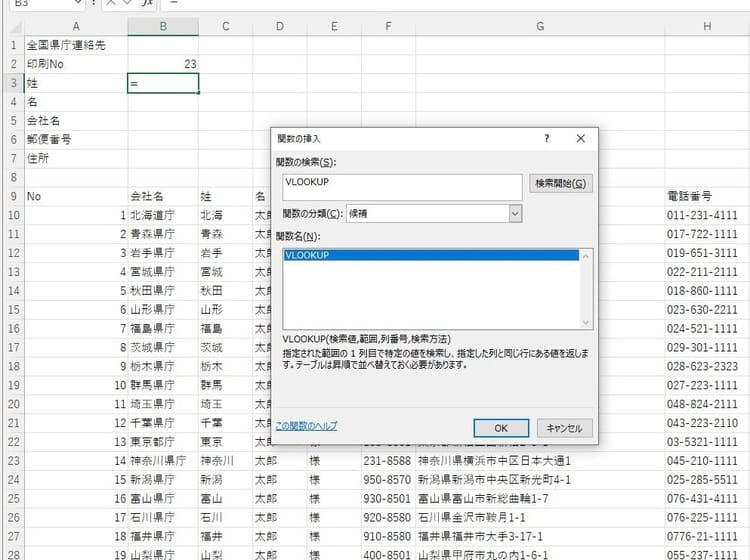Click address 石川県金沢市鞍月1-1
Screen dimensions: 750x560
point(540,517)
